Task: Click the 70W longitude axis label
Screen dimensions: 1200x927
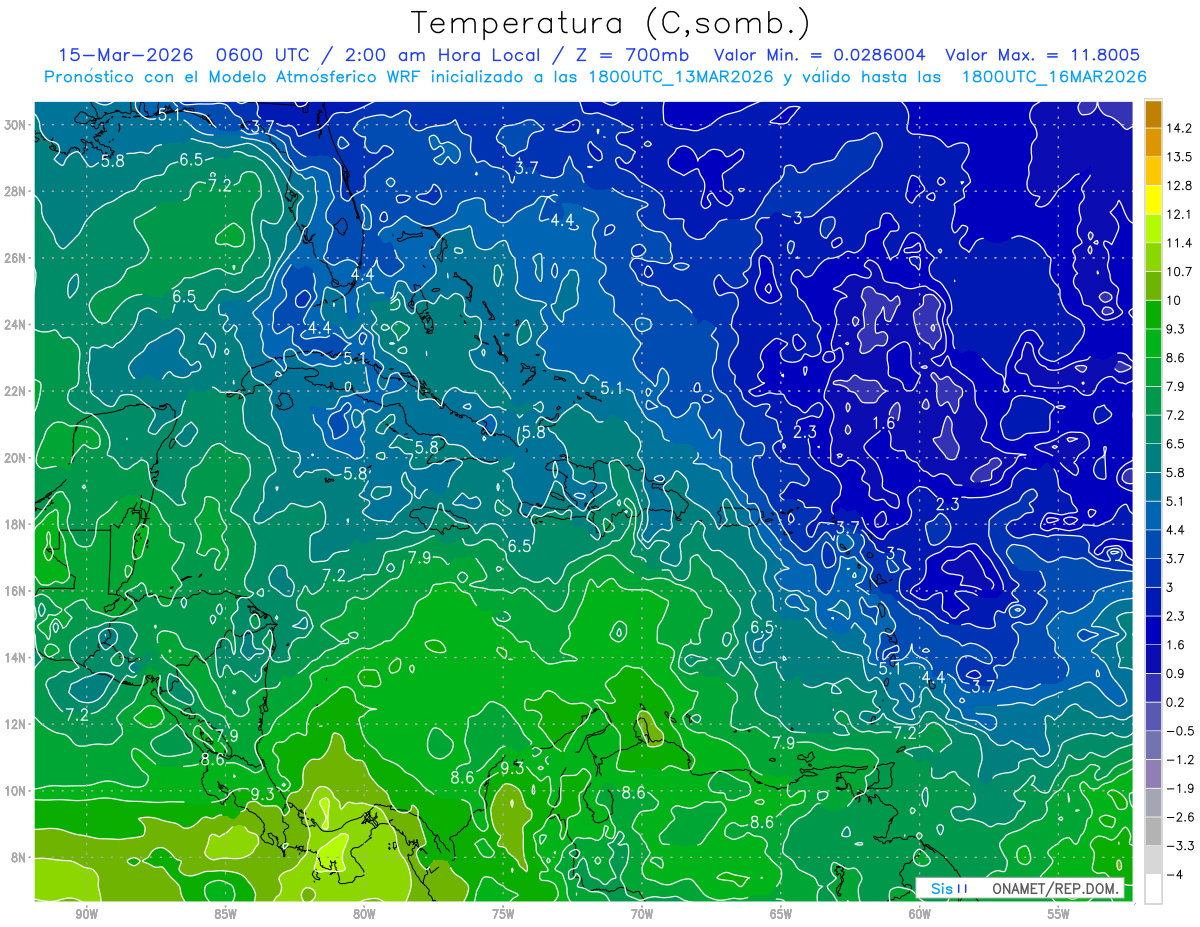Action: point(642,914)
